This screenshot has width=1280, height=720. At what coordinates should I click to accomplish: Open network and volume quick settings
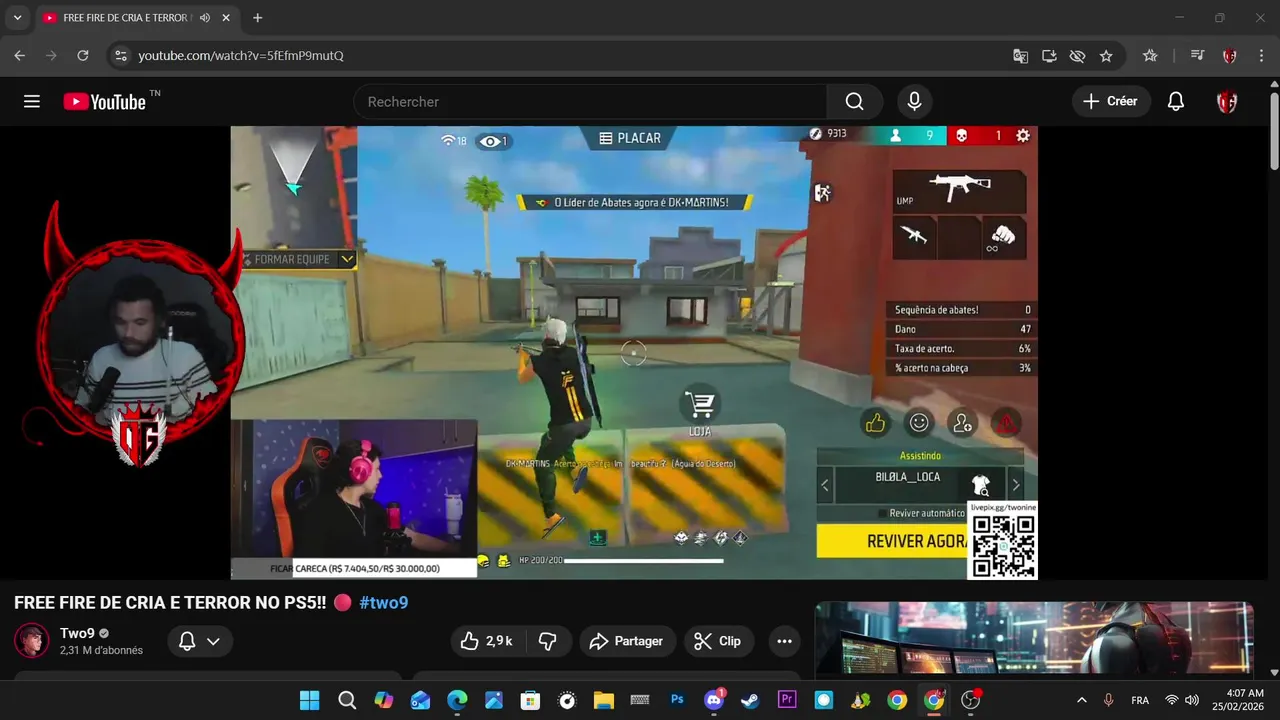pos(1182,700)
